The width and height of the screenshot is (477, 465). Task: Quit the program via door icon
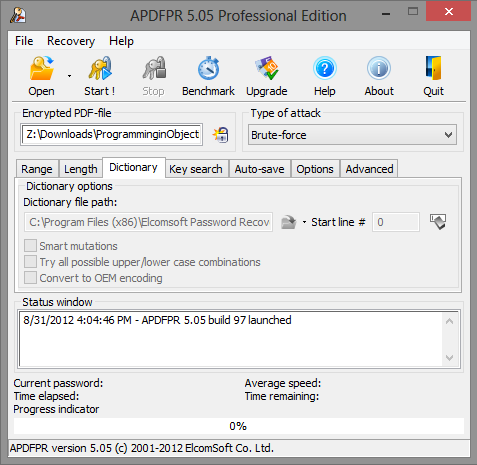tap(434, 68)
